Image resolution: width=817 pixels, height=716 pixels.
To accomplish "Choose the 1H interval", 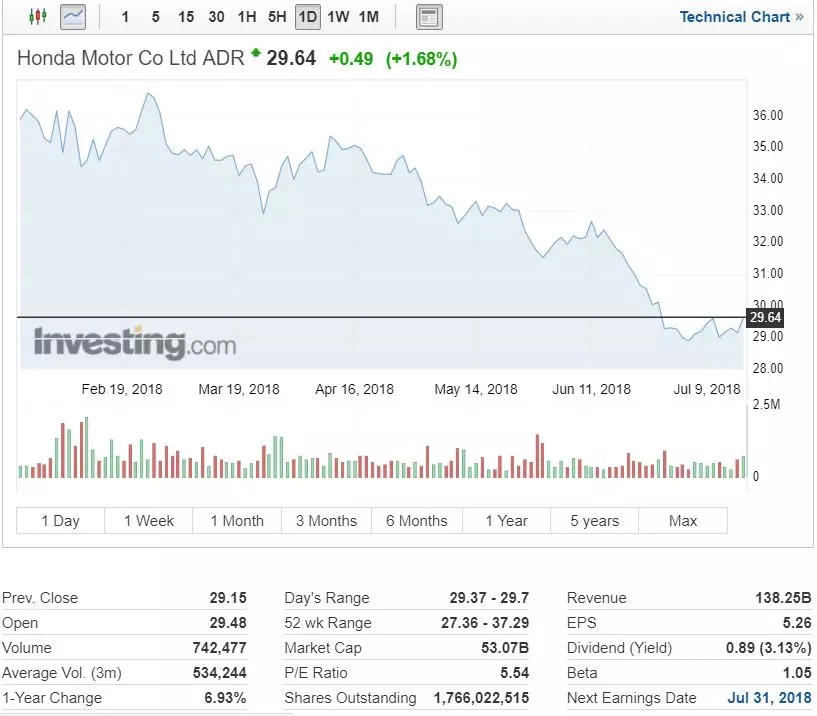I will (x=247, y=17).
